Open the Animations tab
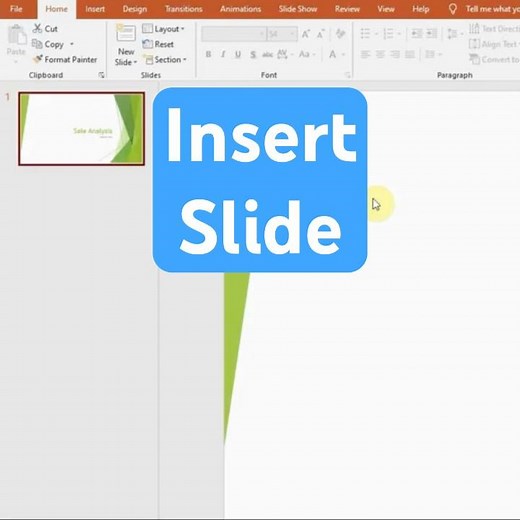Screen dimensions: 520x520 point(240,9)
